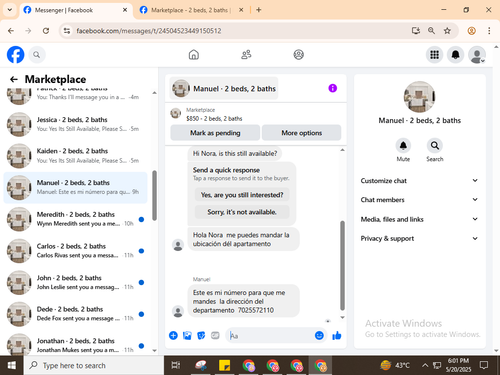Expand the Chat members section

(x=419, y=200)
